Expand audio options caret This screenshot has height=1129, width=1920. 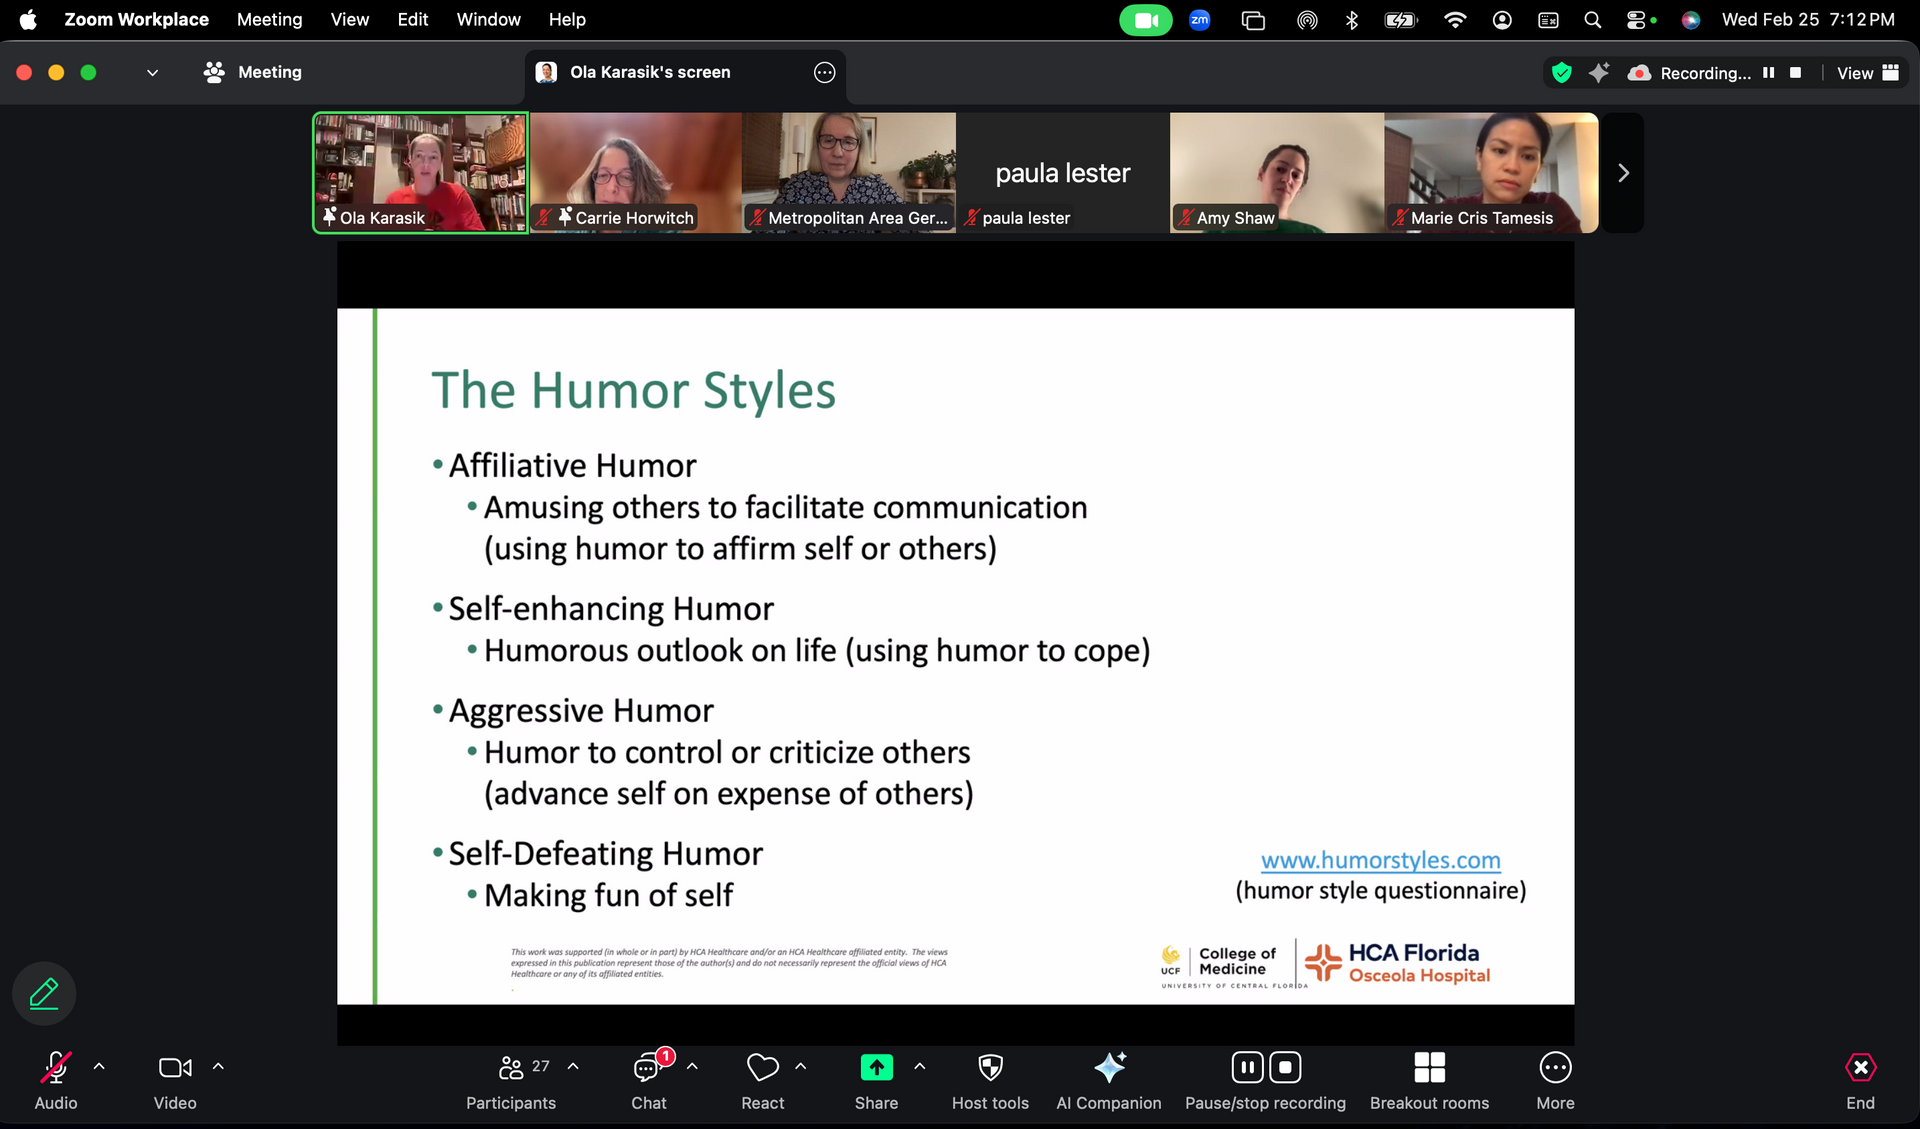[99, 1067]
